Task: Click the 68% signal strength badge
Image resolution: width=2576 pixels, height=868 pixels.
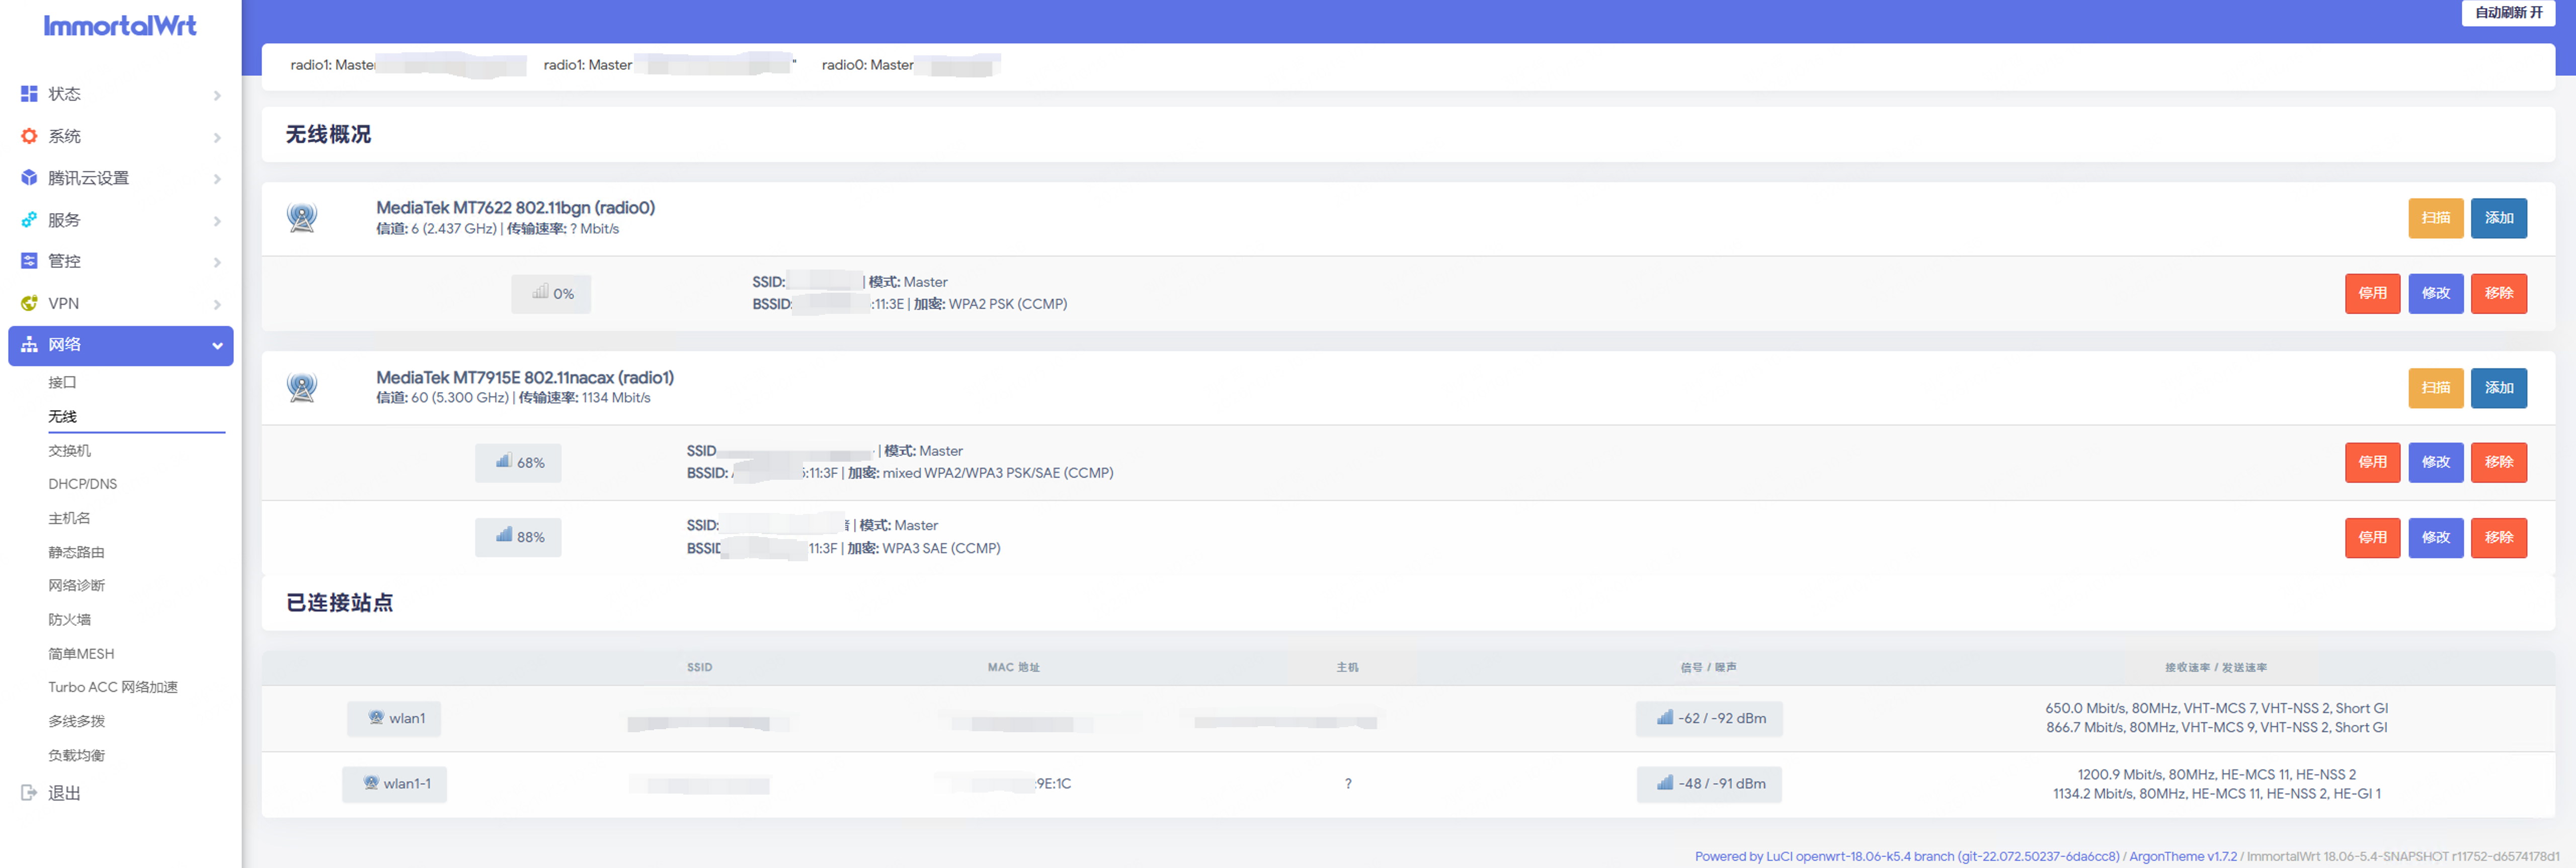Action: click(x=518, y=463)
